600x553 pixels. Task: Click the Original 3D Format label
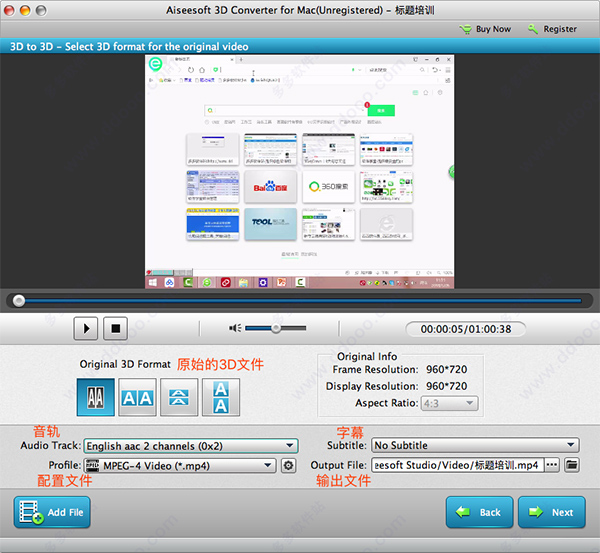click(x=125, y=364)
